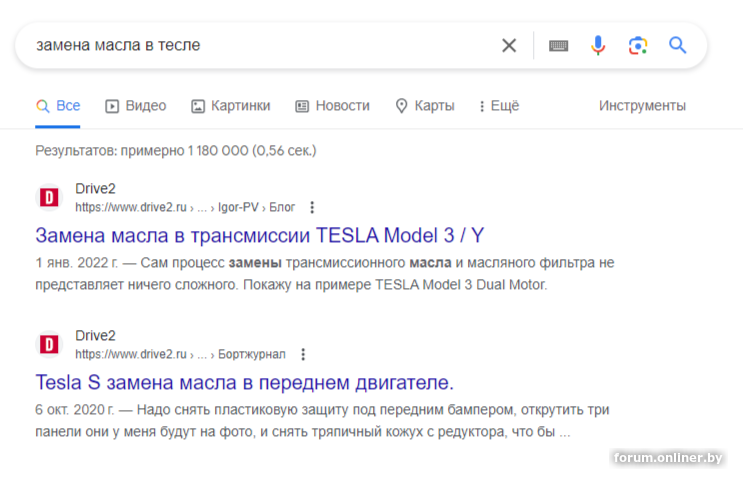Click the blue magnifier search button
Image resolution: width=743 pixels, height=479 pixels.
[677, 45]
